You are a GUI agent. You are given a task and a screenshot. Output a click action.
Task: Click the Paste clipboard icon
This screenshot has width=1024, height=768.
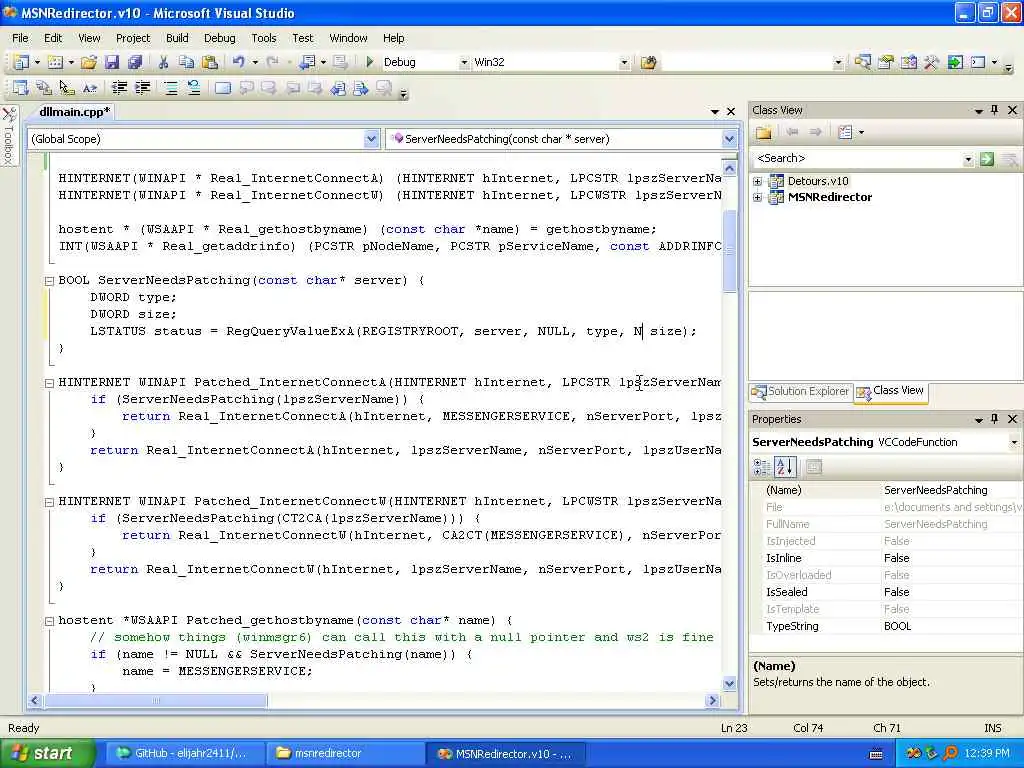click(x=210, y=62)
